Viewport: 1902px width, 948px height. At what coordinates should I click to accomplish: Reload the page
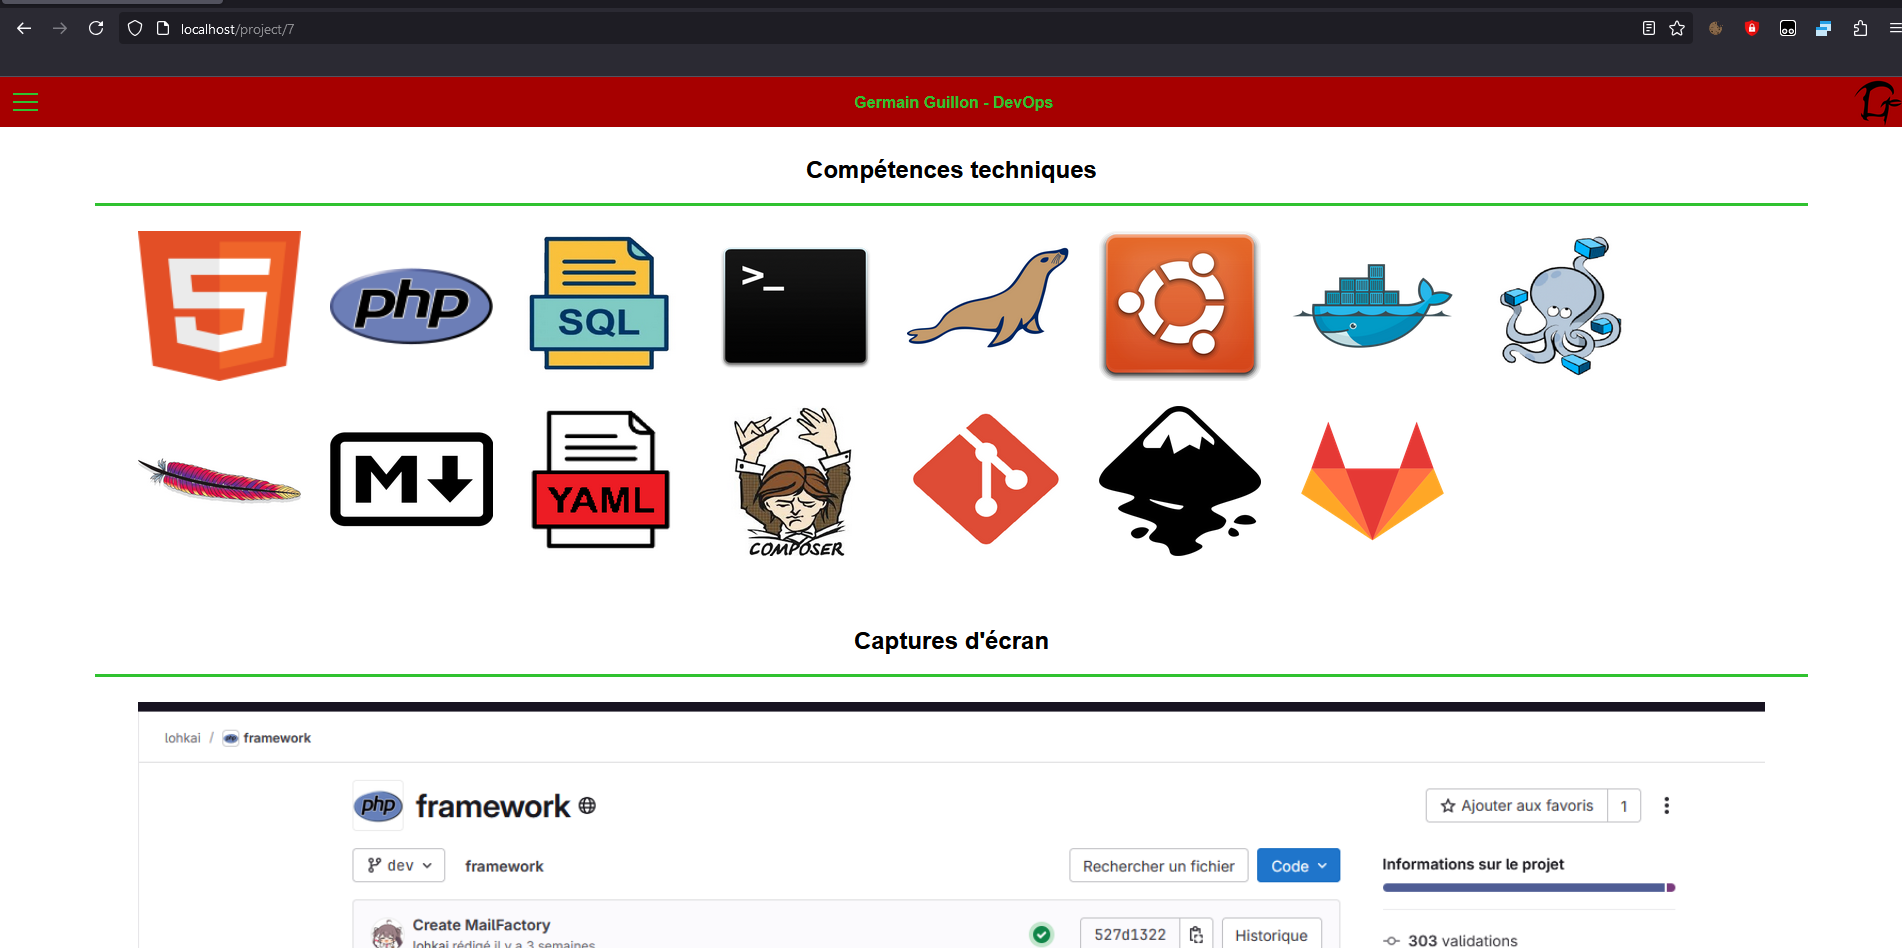click(96, 28)
